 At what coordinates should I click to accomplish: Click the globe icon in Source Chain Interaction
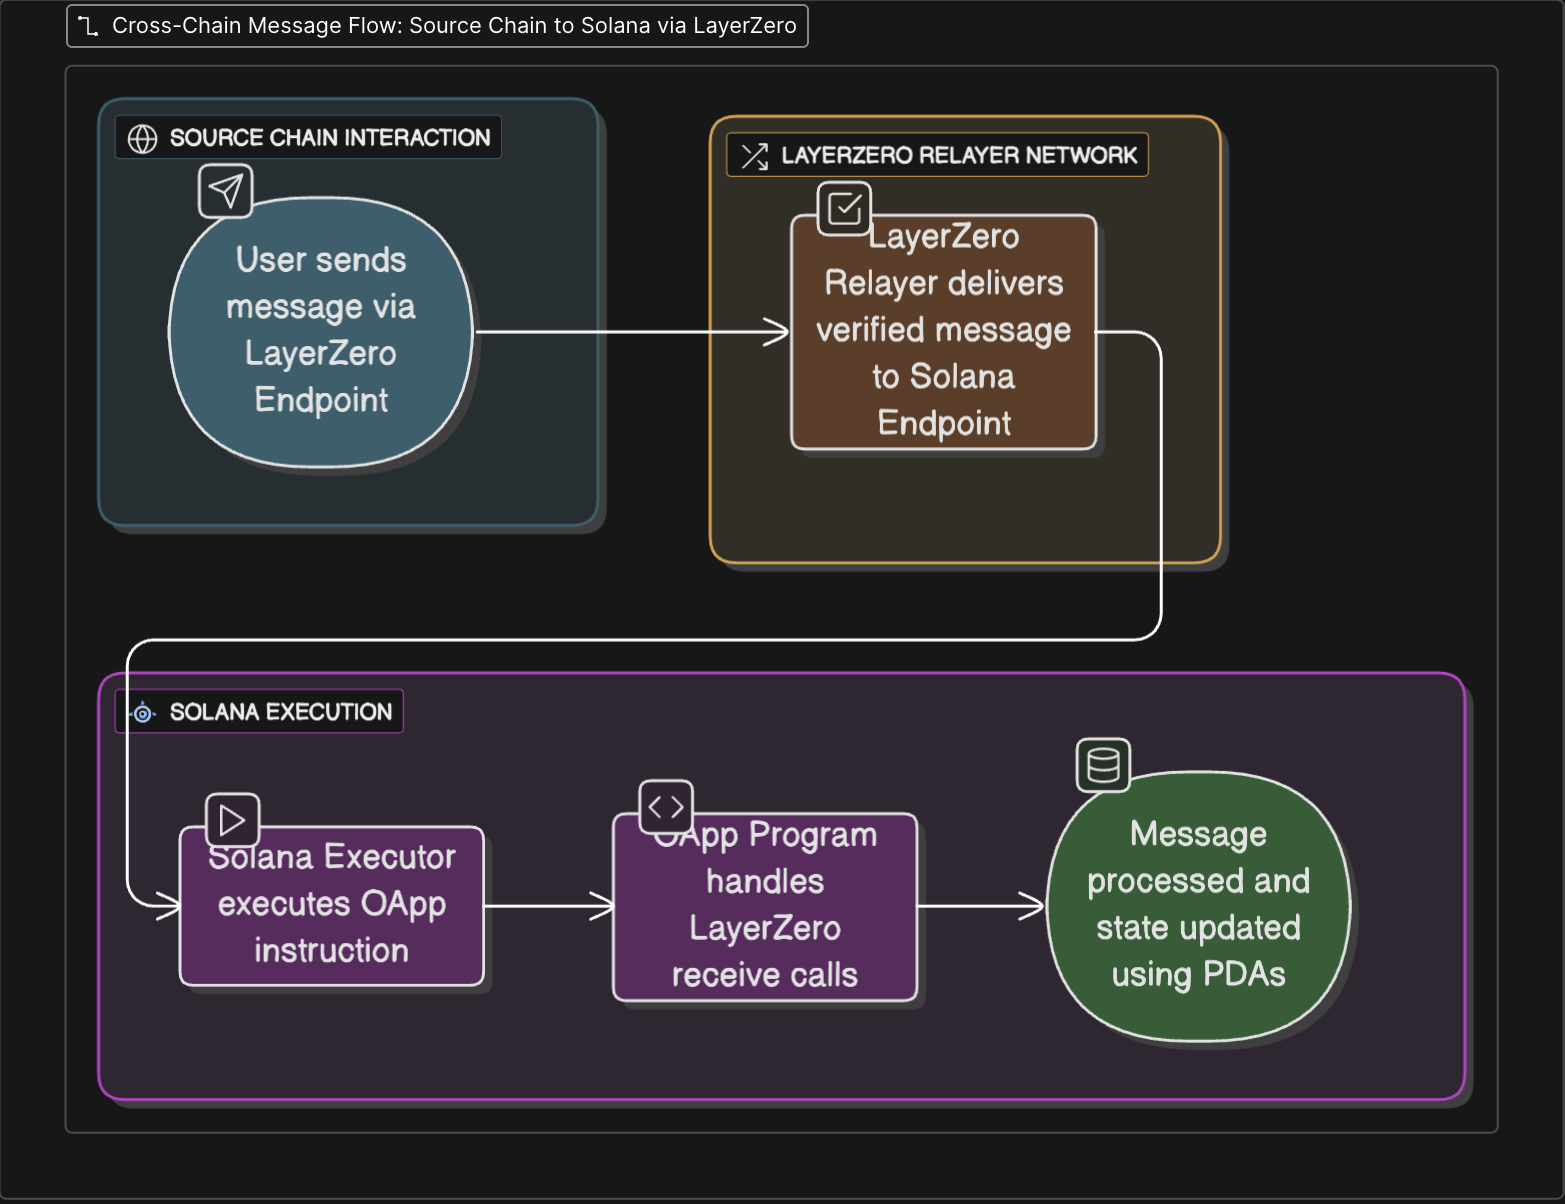[143, 139]
